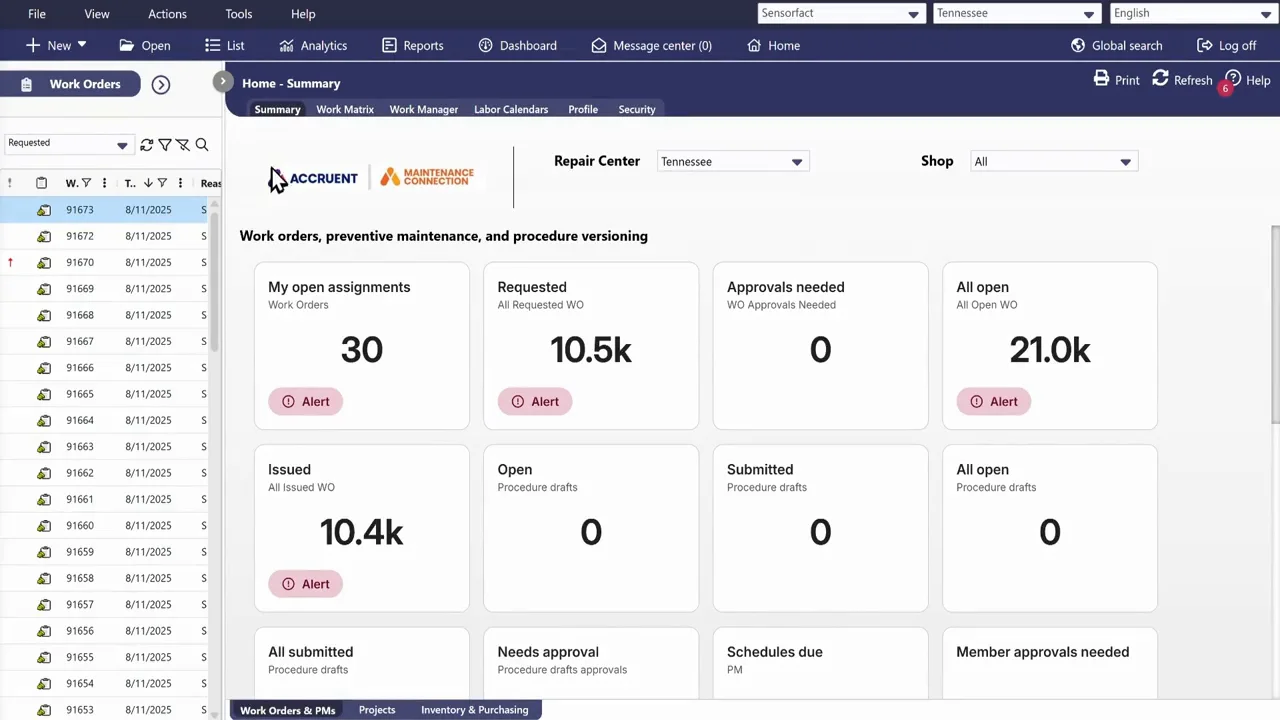Switch to the Inventory & Purchasing tab
Screen dimensions: 1280x720
click(x=474, y=710)
